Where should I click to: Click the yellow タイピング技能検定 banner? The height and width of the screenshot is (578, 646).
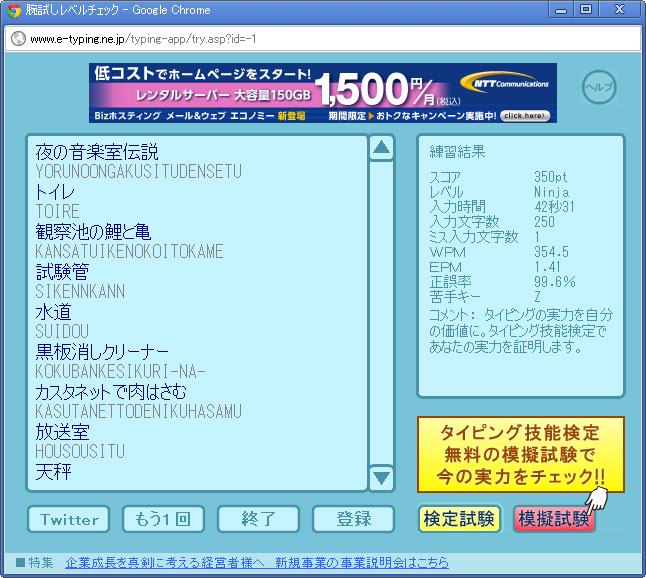click(x=520, y=455)
